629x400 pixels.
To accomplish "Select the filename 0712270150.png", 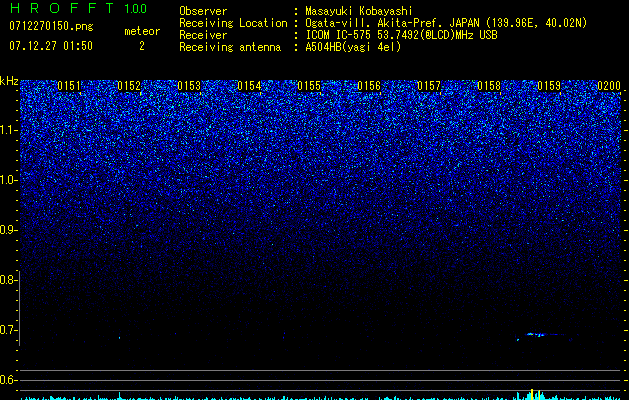I will coord(51,27).
